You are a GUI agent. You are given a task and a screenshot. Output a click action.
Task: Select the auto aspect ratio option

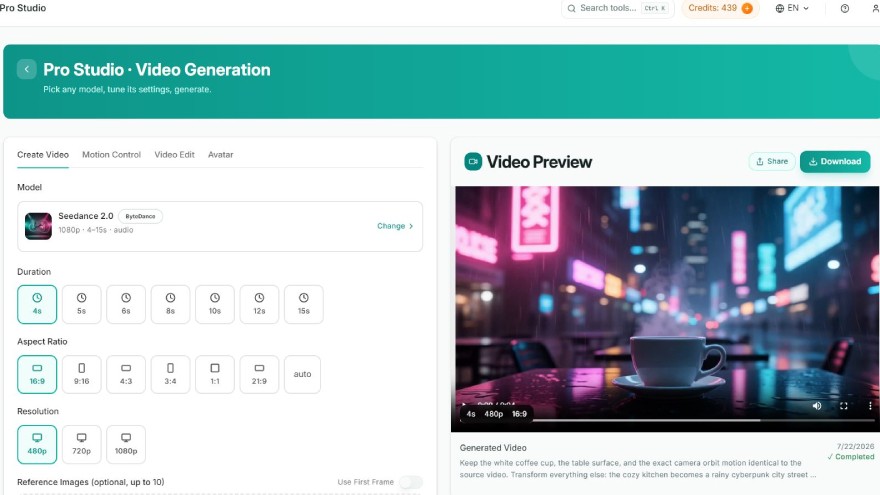point(302,374)
